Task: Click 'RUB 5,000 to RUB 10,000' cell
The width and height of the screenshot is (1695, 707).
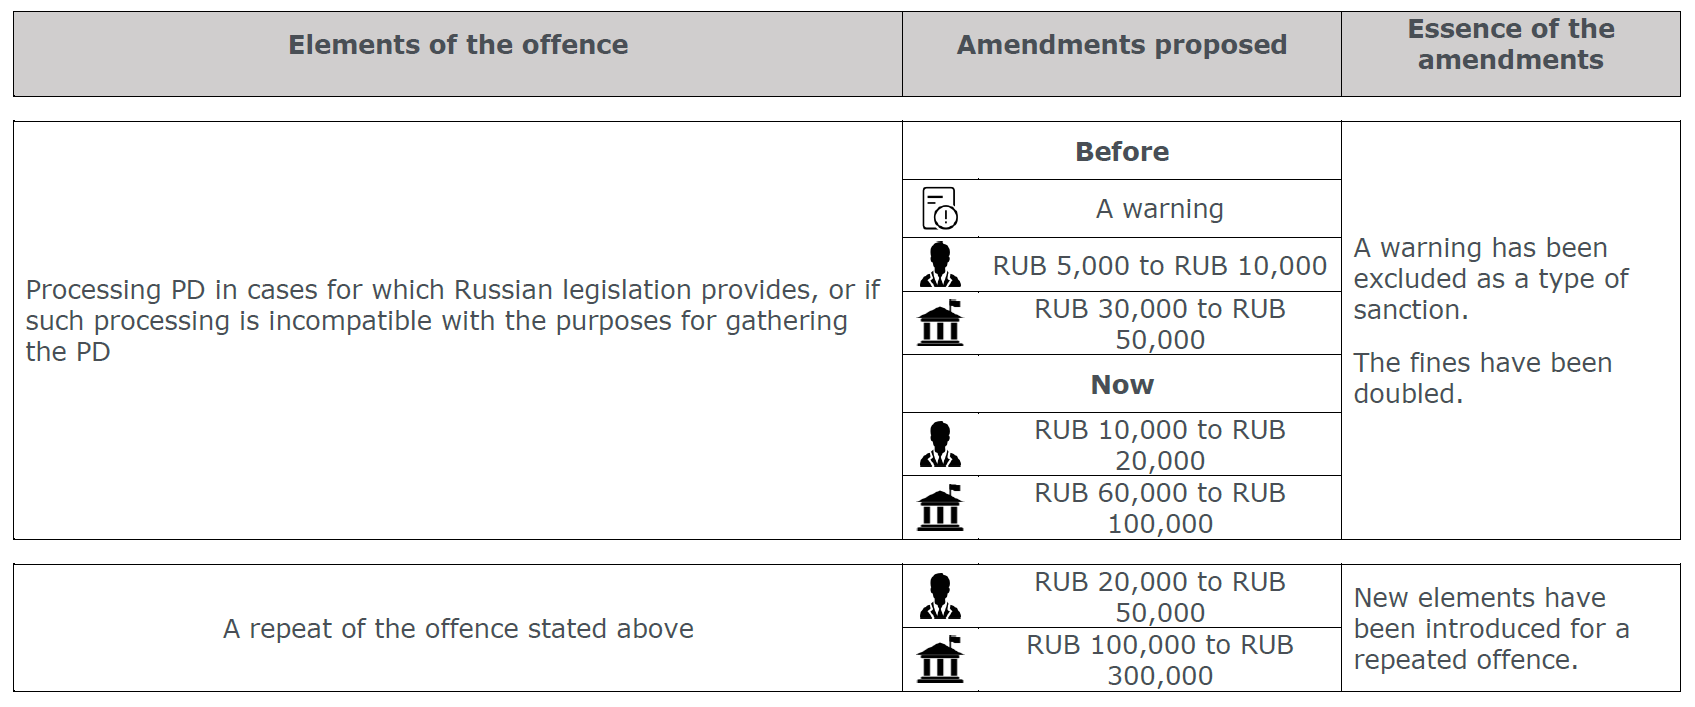Action: (1159, 265)
